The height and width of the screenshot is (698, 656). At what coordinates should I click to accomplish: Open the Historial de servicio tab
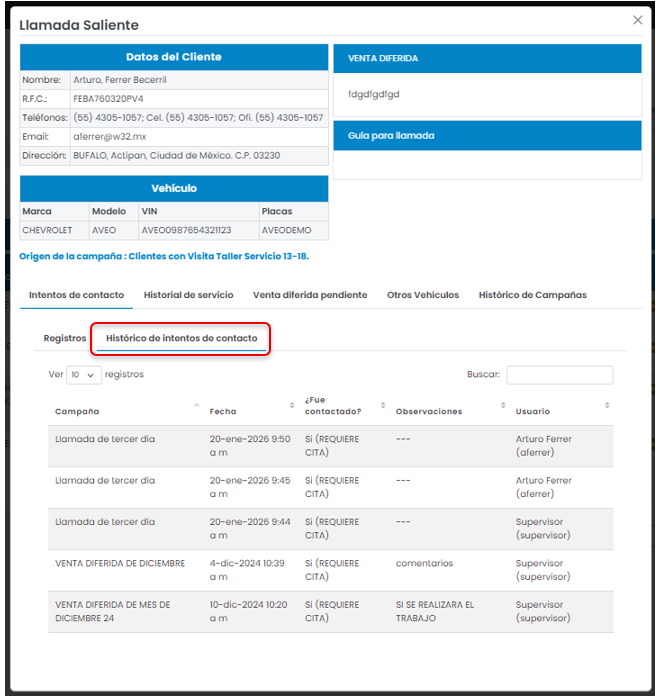pos(188,295)
